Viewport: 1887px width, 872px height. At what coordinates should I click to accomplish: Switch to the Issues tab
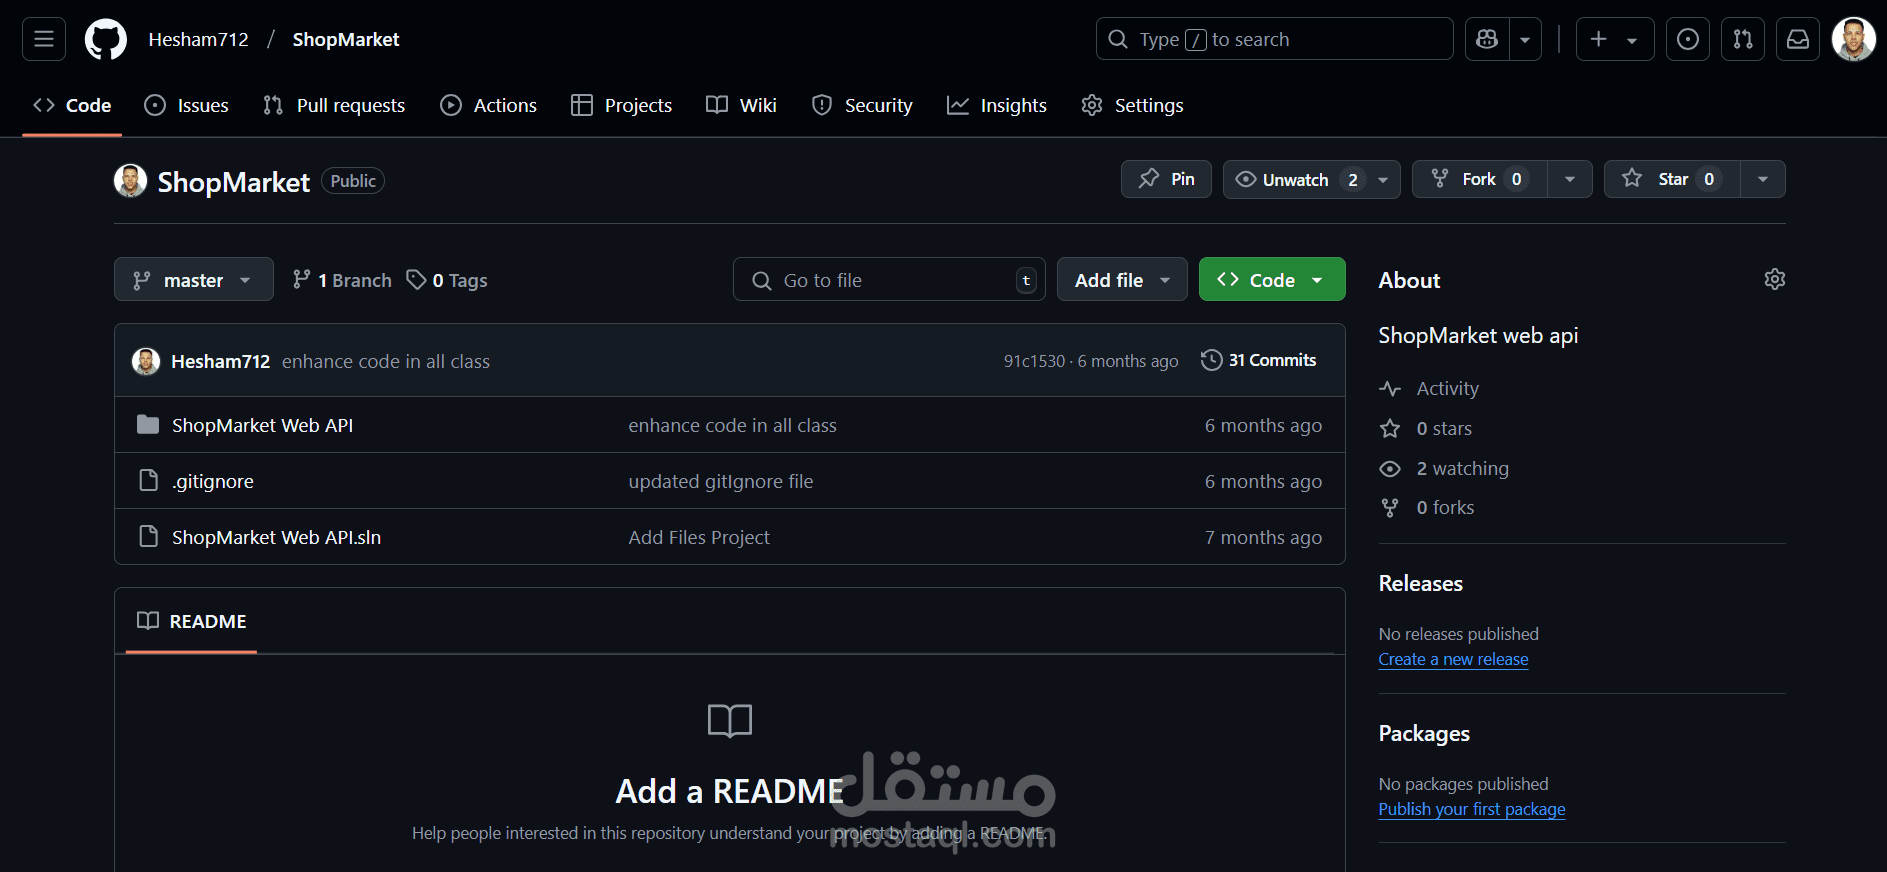pos(187,105)
